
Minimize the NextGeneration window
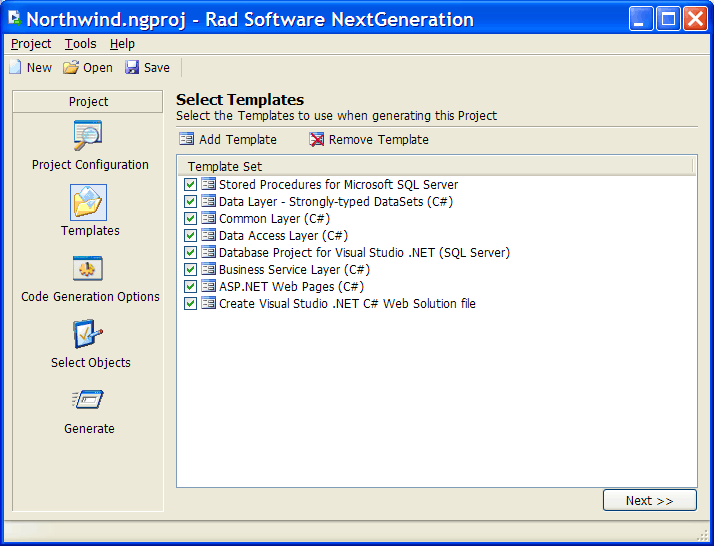click(x=641, y=19)
